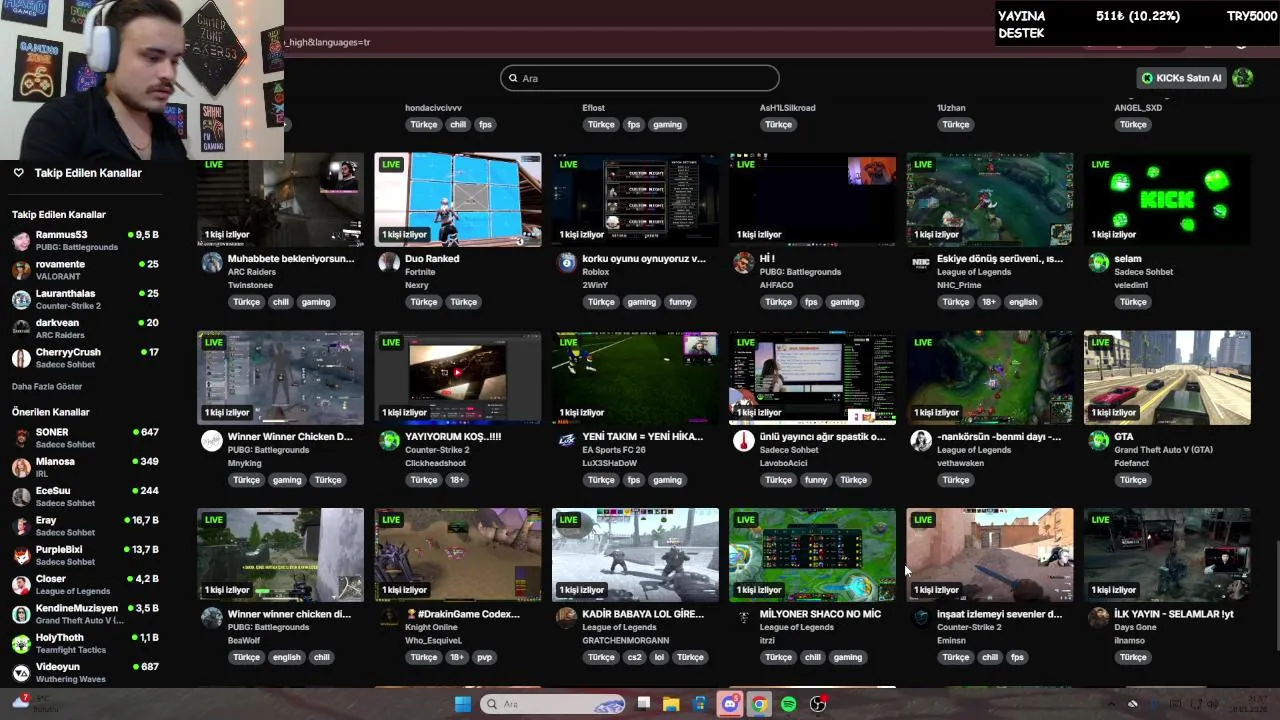This screenshot has width=1280, height=720.
Task: Open the Lauranthalas channel in the sidebar
Action: [85, 299]
